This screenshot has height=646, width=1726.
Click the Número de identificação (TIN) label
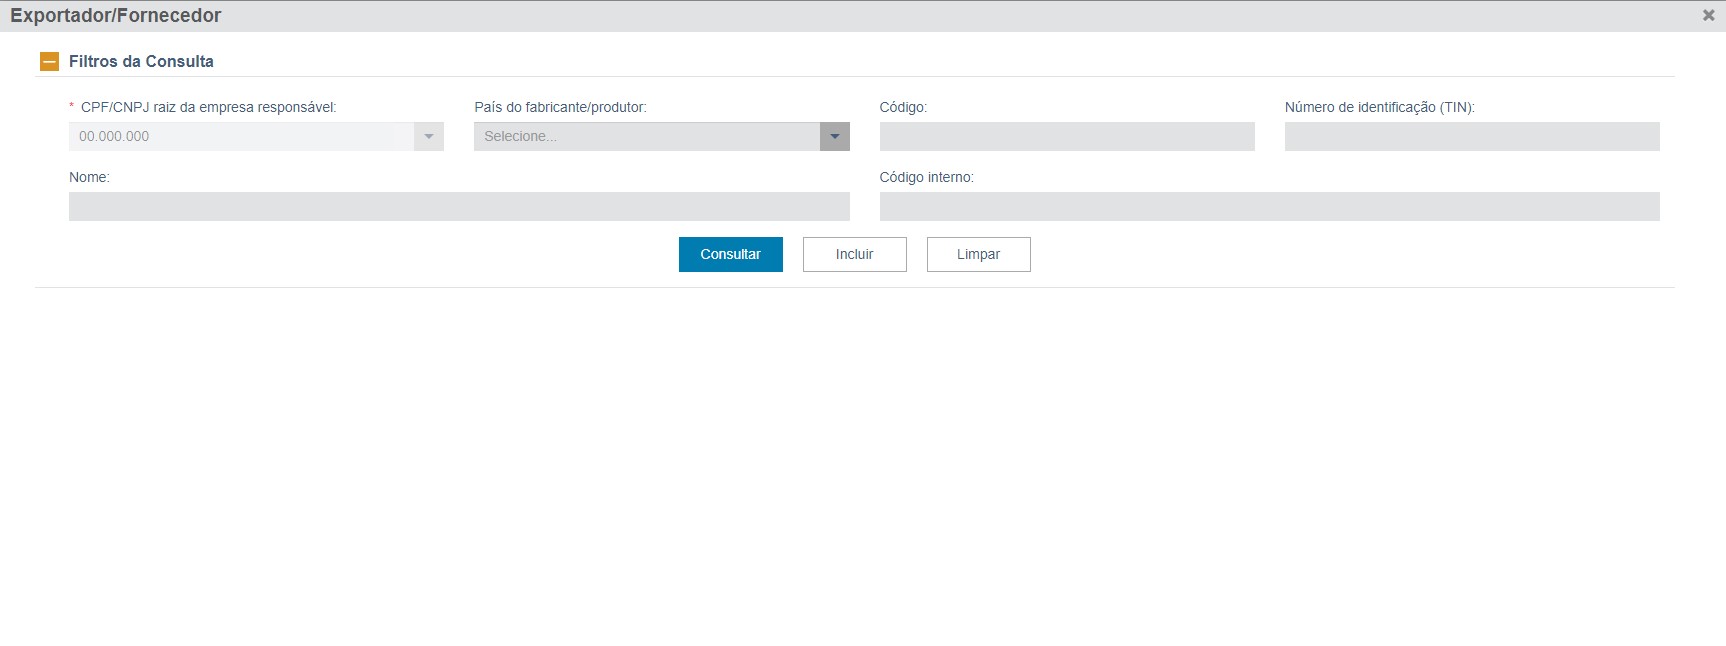click(x=1380, y=107)
